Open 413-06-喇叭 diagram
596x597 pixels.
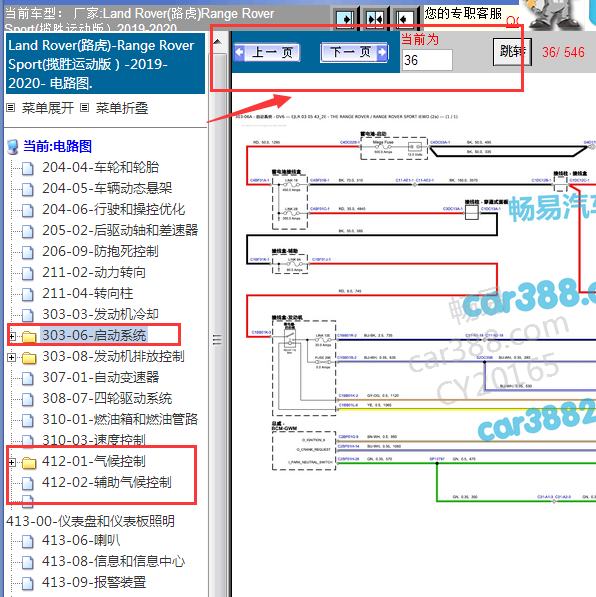click(81, 540)
